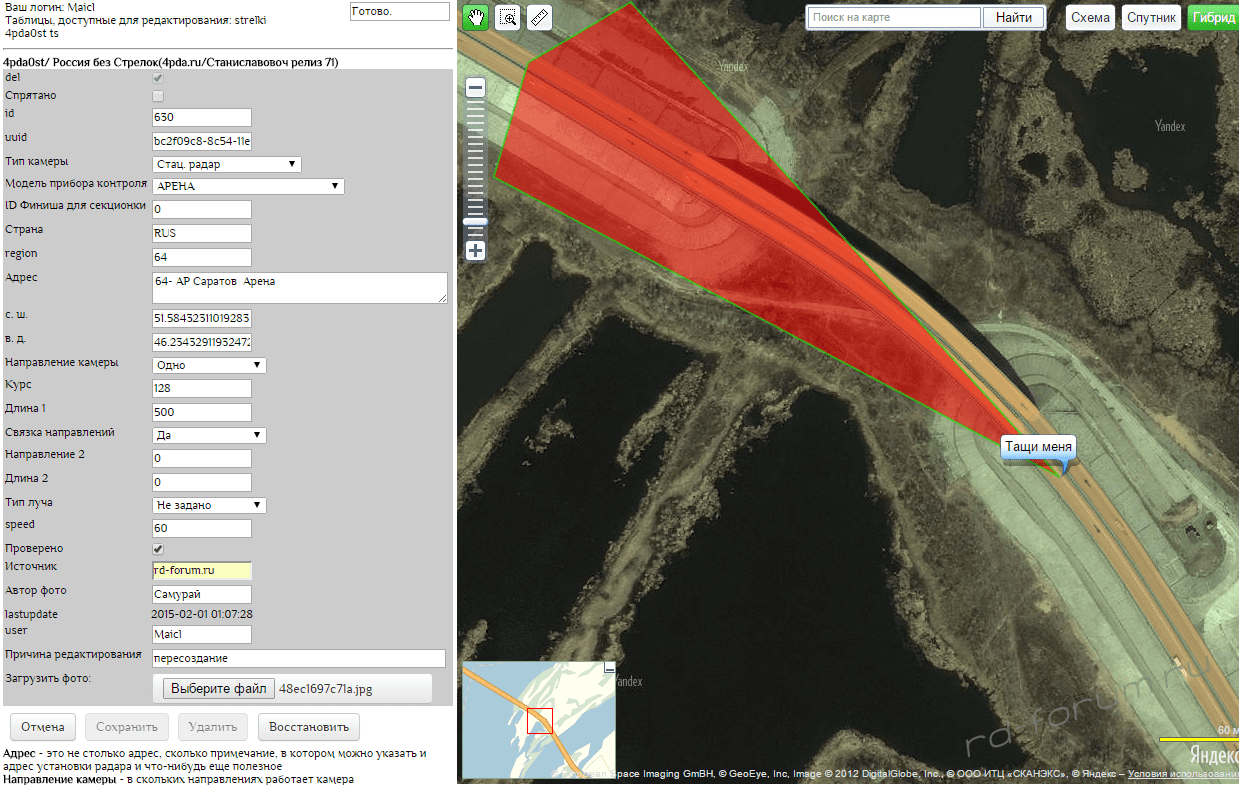
Task: Click the 'Тащи меня' map marker
Action: pos(1038,447)
